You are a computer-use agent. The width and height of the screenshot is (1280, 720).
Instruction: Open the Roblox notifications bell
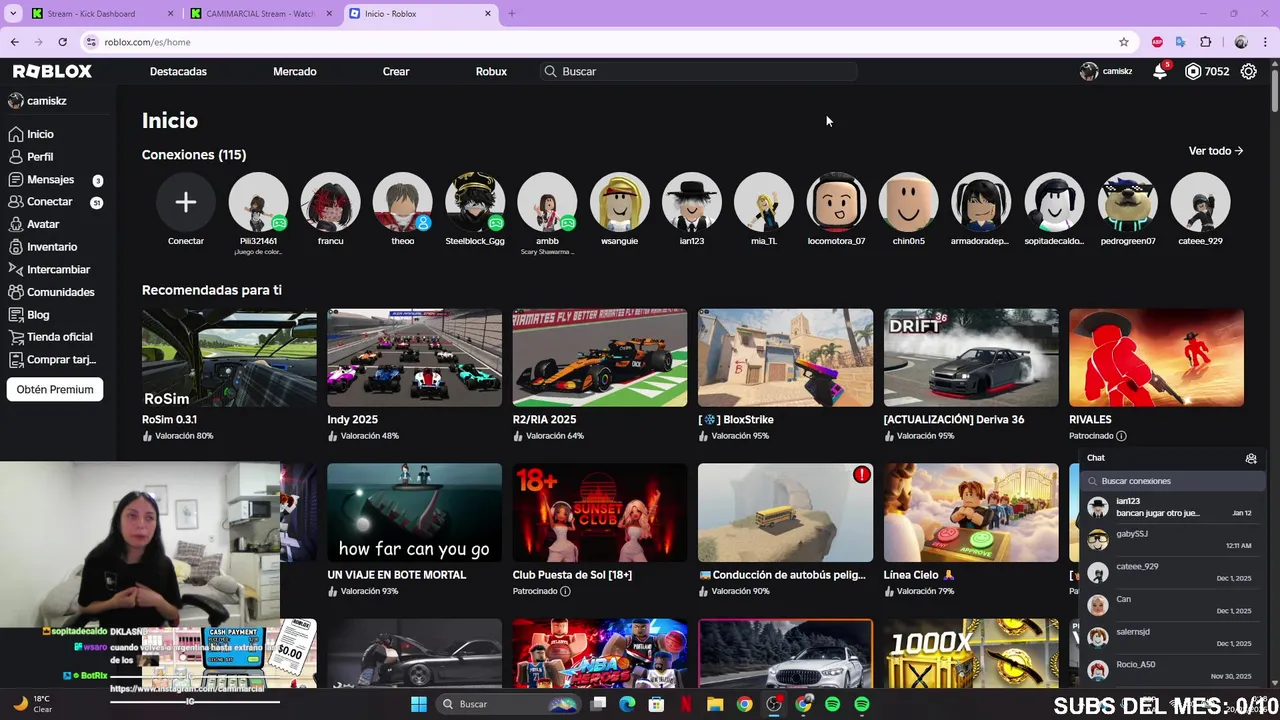(x=1160, y=72)
